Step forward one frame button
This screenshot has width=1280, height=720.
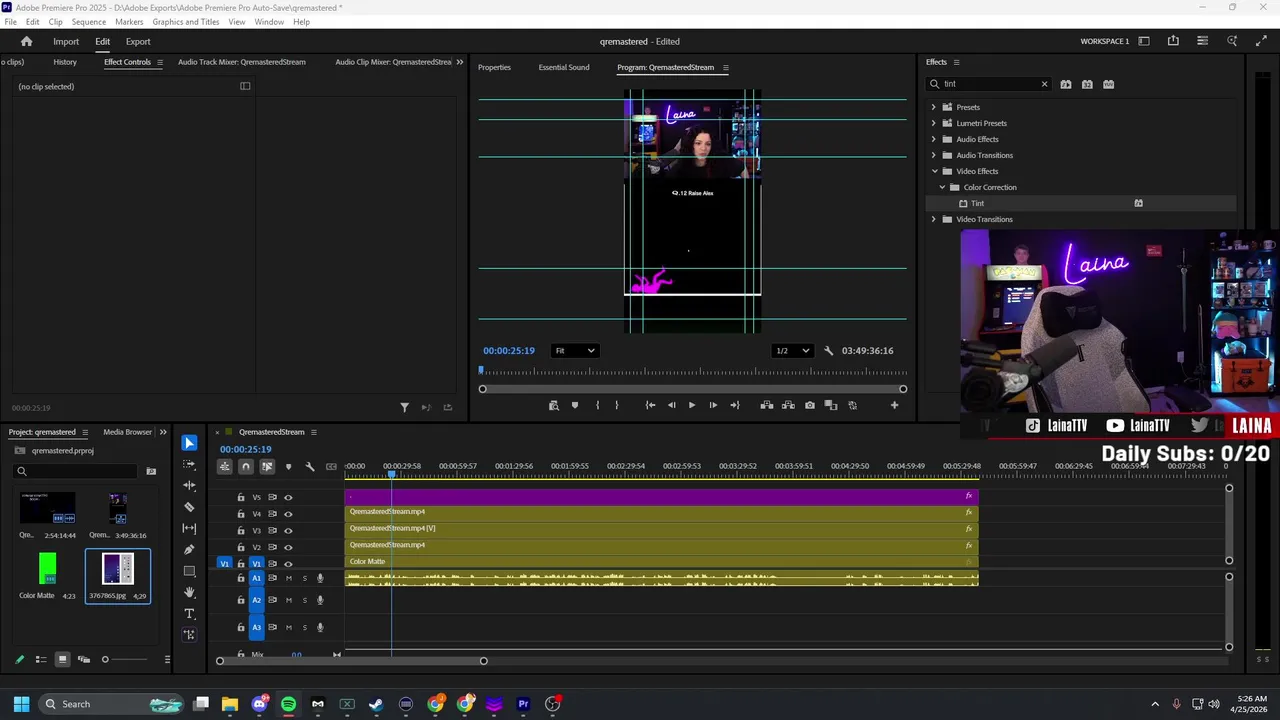click(x=713, y=405)
